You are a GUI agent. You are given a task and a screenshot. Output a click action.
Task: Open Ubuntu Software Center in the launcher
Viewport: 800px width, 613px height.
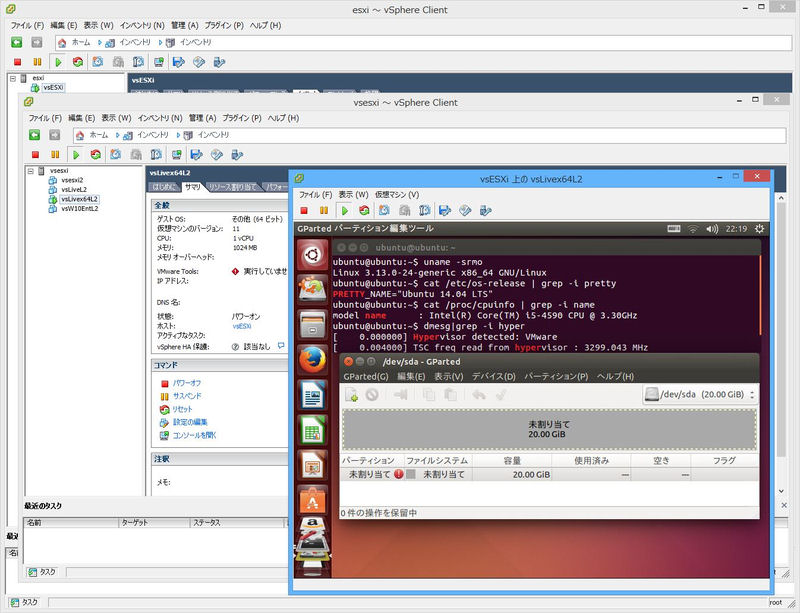pos(311,500)
